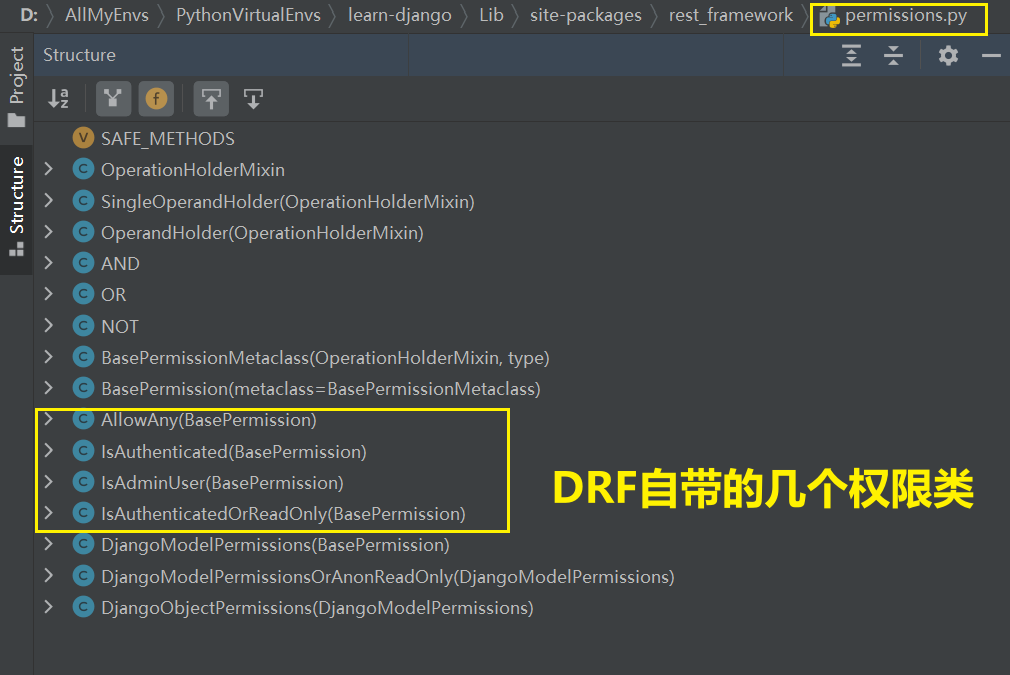Select IsAuthenticated(BasePermission) entry
This screenshot has height=675, width=1010.
click(234, 452)
